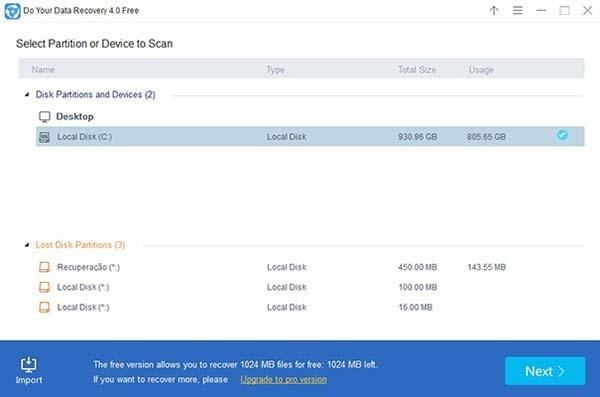Image resolution: width=600 pixels, height=397 pixels.
Task: Click the 16.00 MB lost partition icon
Action: coord(44,307)
